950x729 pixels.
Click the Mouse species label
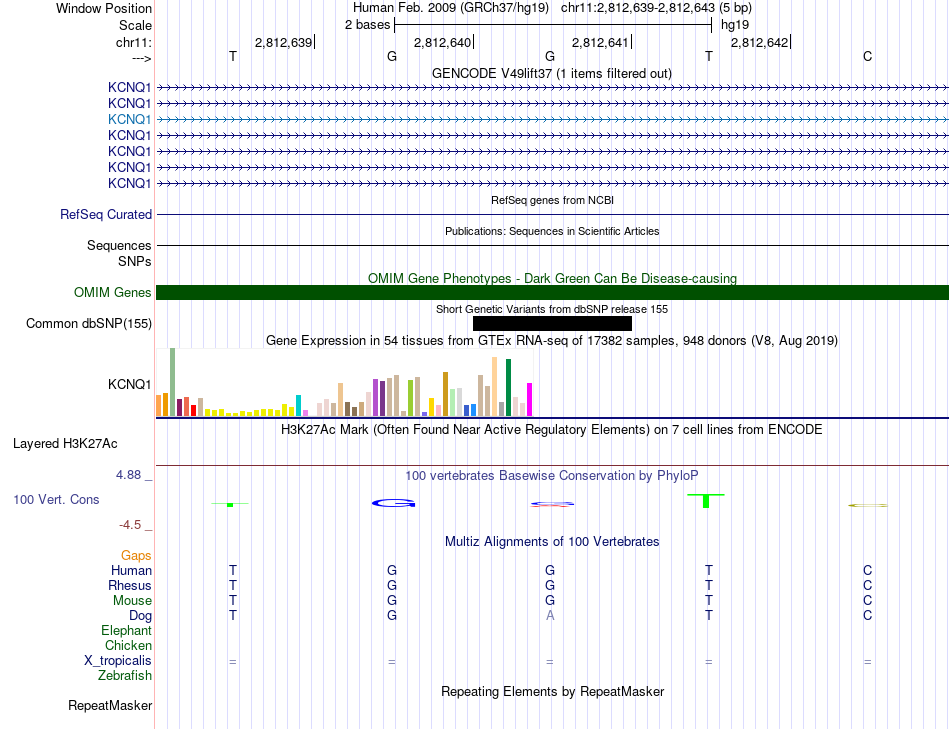132,601
